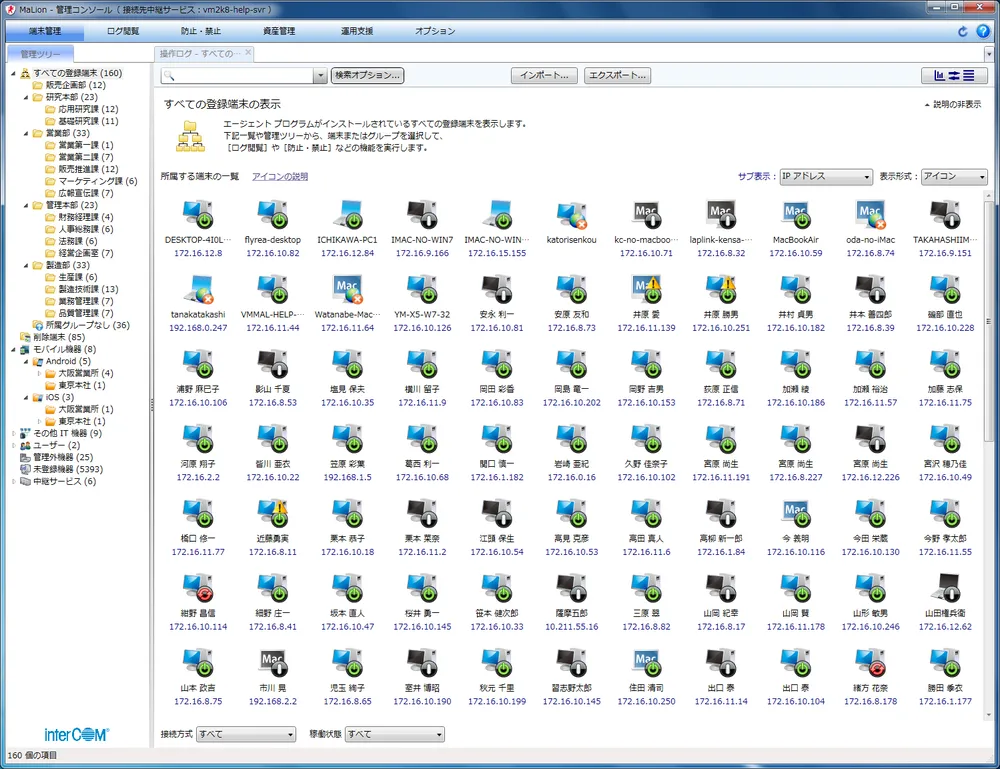Click the エクスポート button
The height and width of the screenshot is (769, 1000).
(617, 75)
